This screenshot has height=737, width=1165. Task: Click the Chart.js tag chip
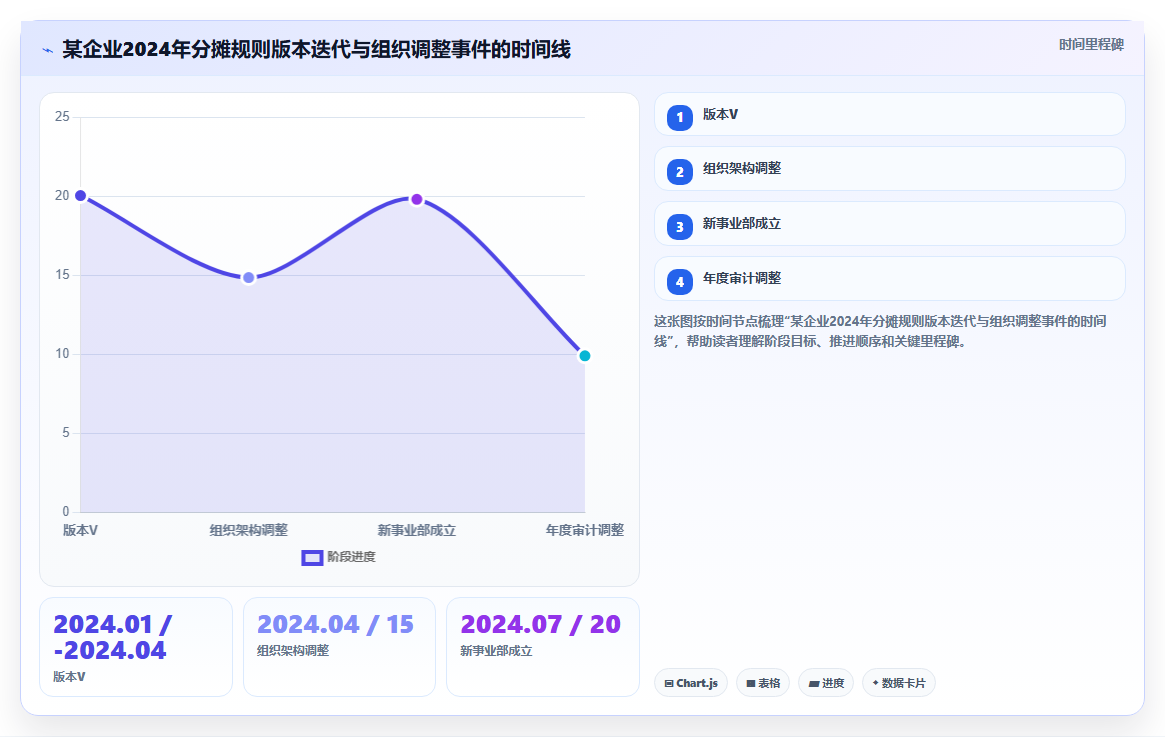[x=691, y=683]
